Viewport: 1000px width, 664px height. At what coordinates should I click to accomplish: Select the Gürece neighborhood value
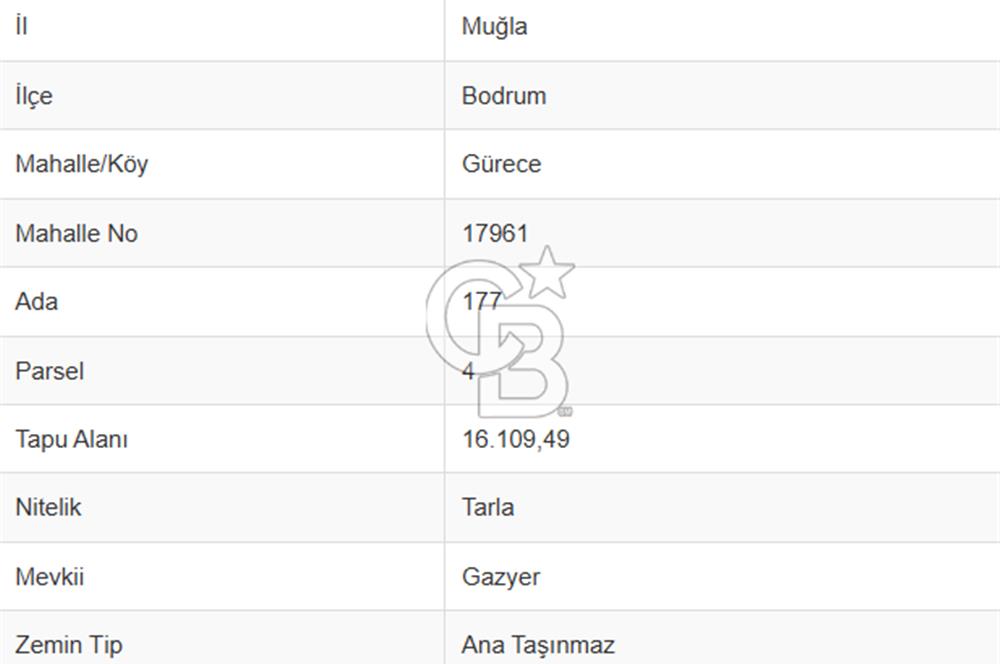(501, 164)
